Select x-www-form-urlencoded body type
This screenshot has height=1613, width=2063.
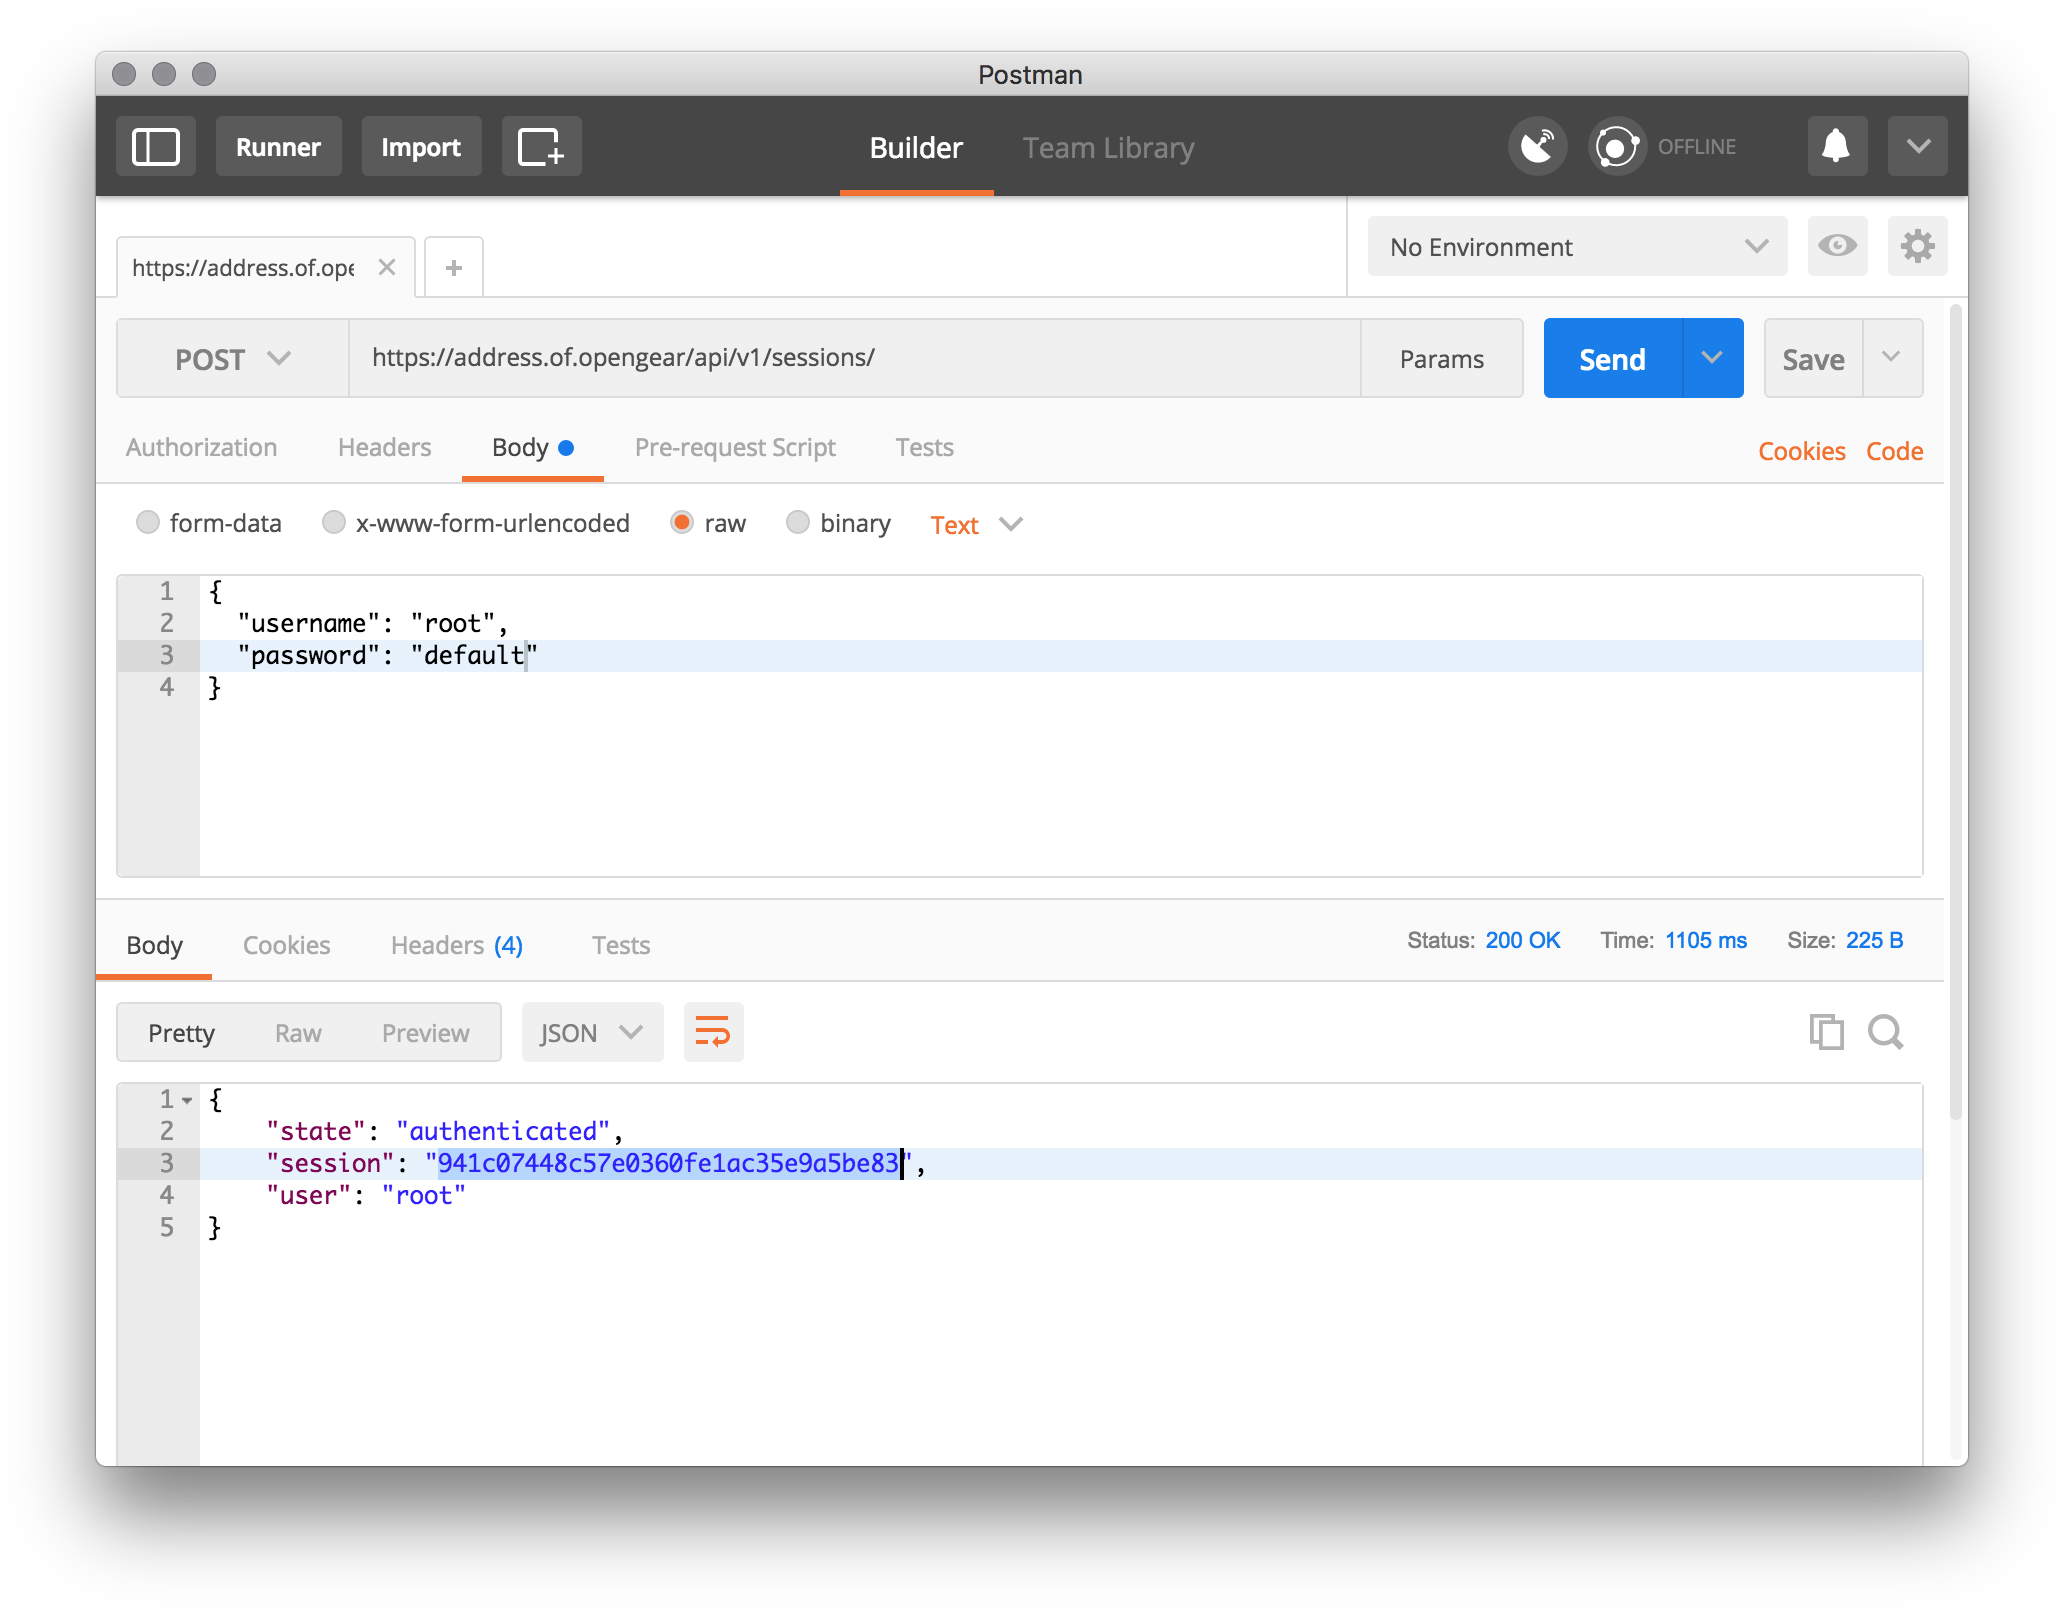(x=334, y=522)
